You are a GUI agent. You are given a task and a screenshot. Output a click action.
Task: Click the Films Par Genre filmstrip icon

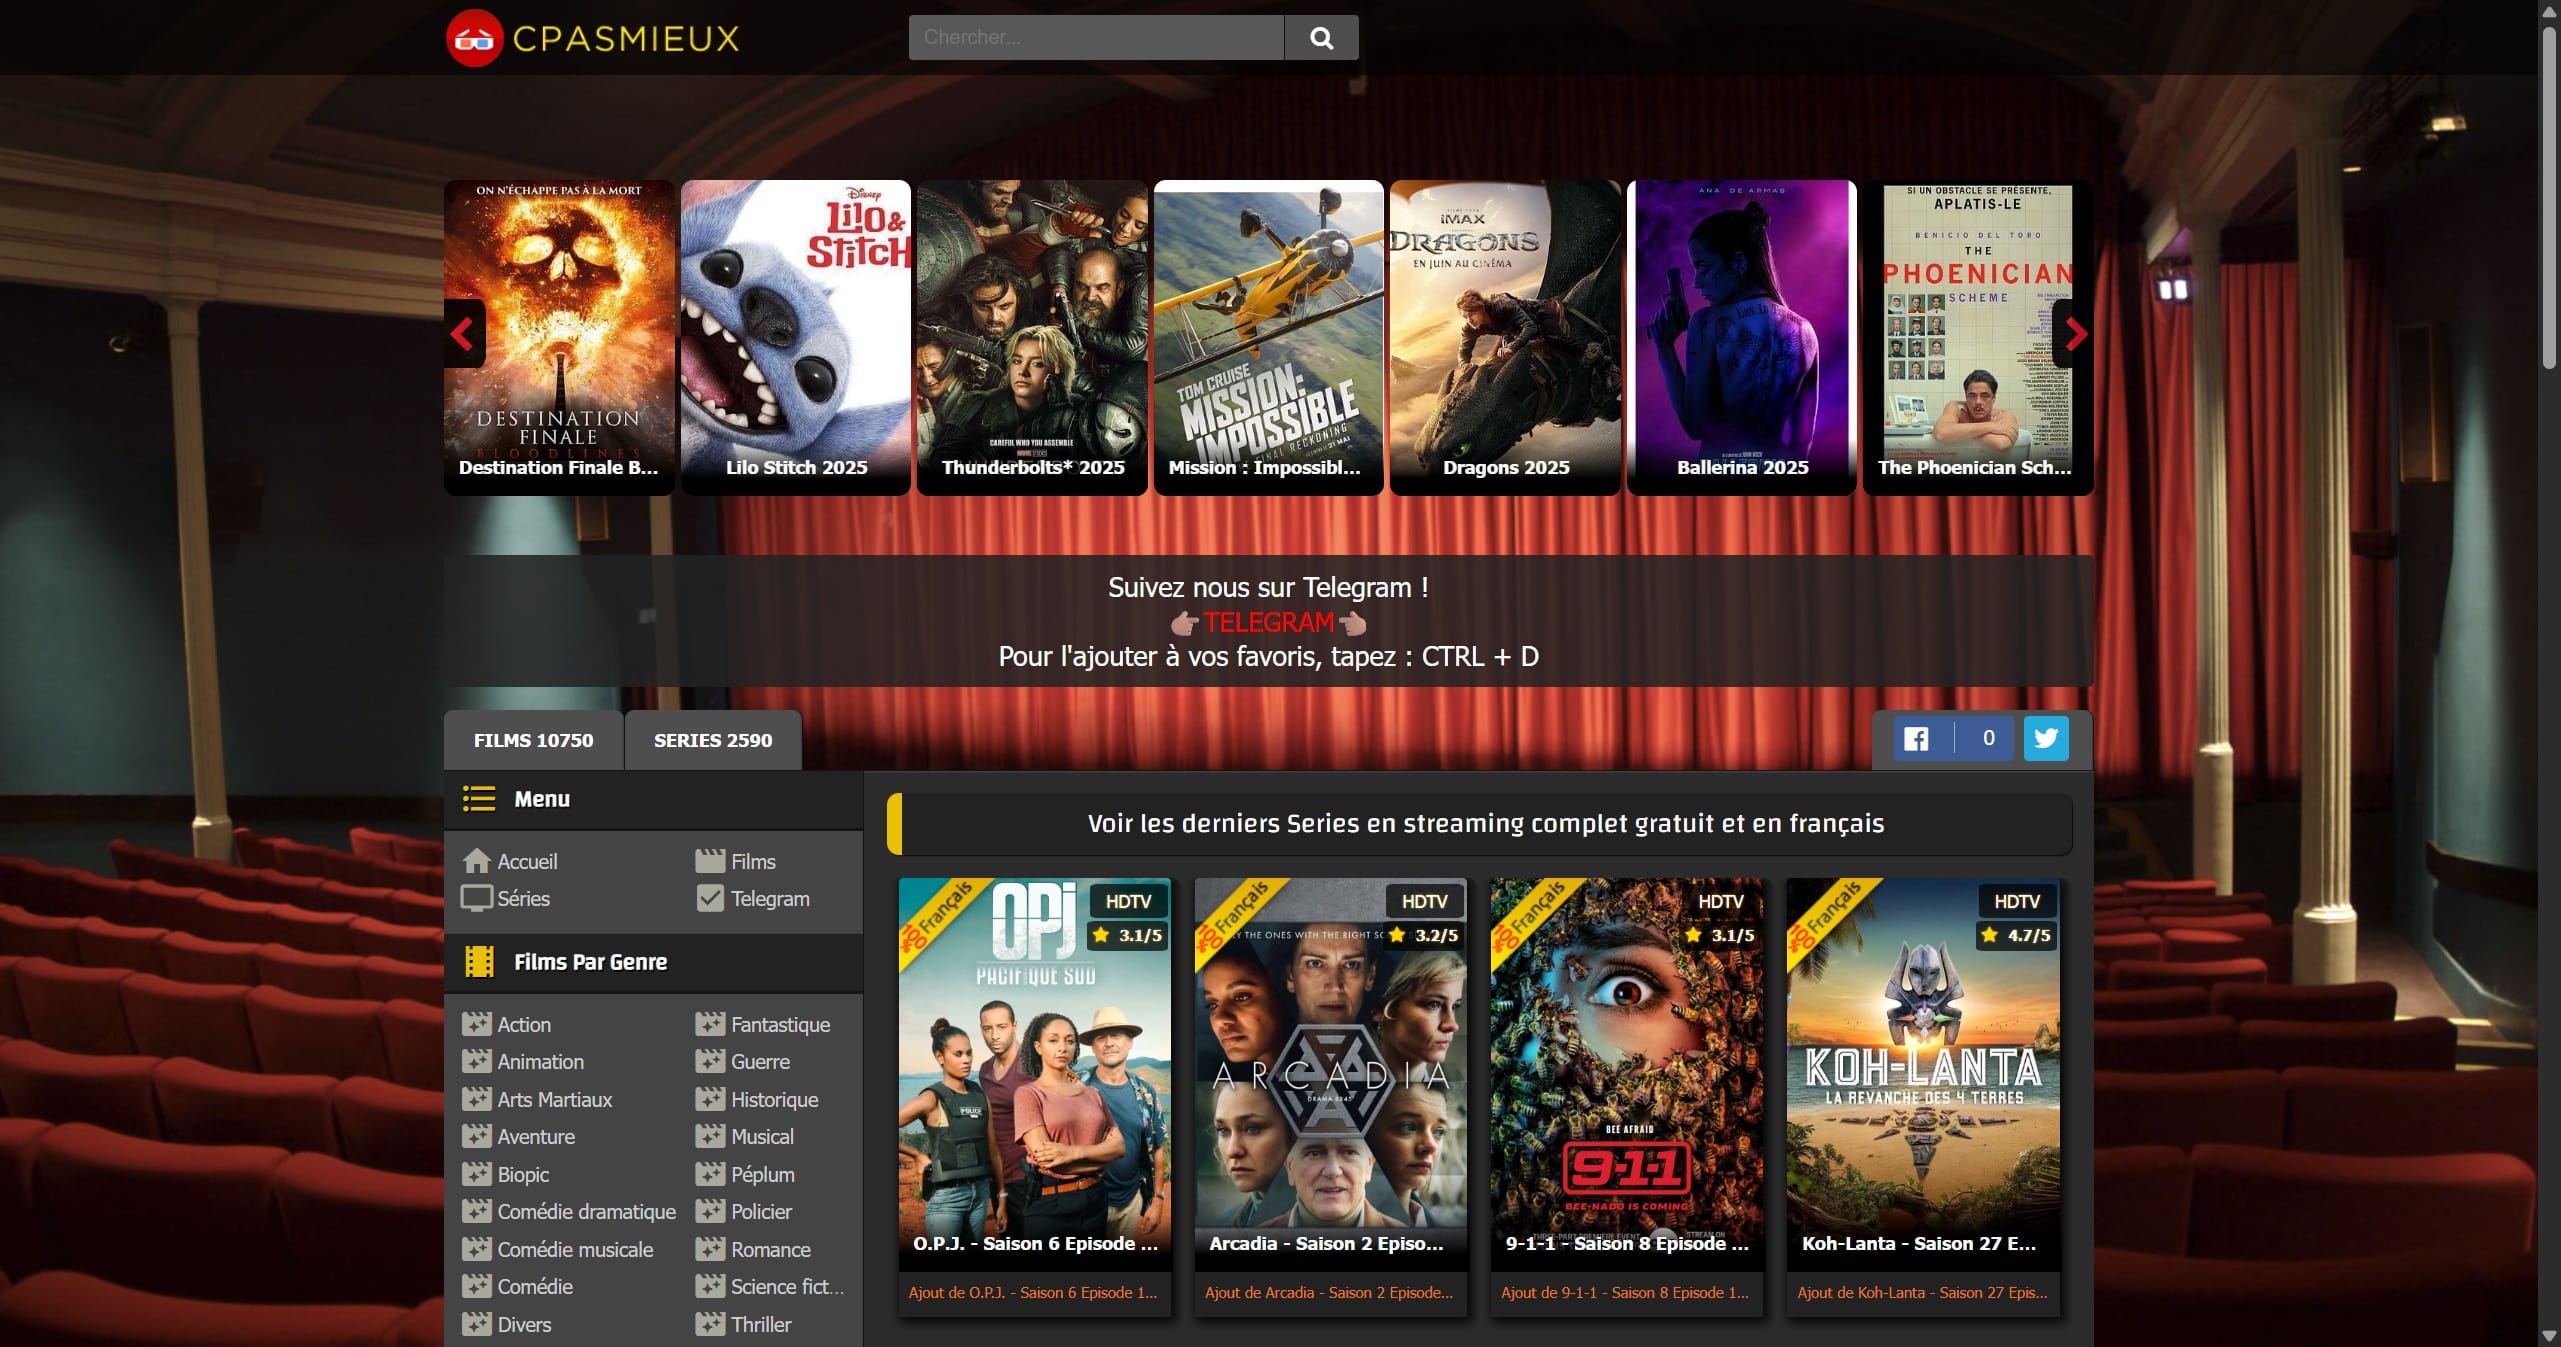[480, 962]
